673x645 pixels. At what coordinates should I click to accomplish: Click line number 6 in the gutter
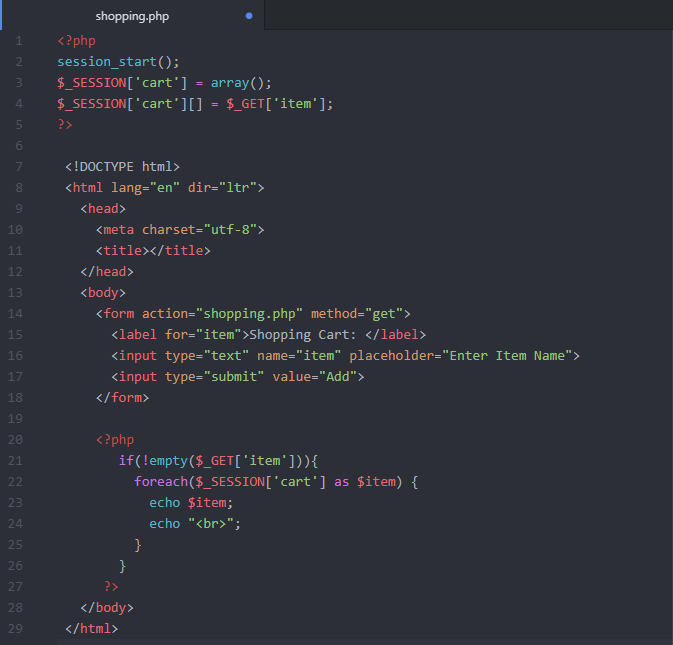coord(19,146)
